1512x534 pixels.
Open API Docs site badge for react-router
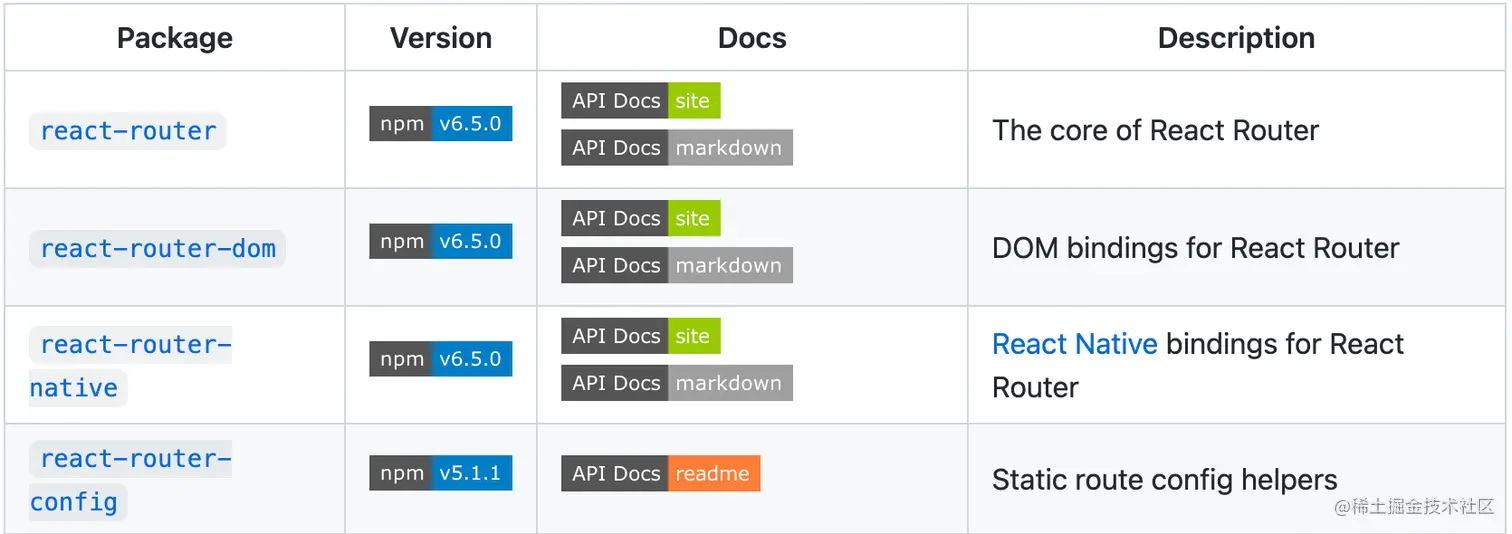pos(641,100)
